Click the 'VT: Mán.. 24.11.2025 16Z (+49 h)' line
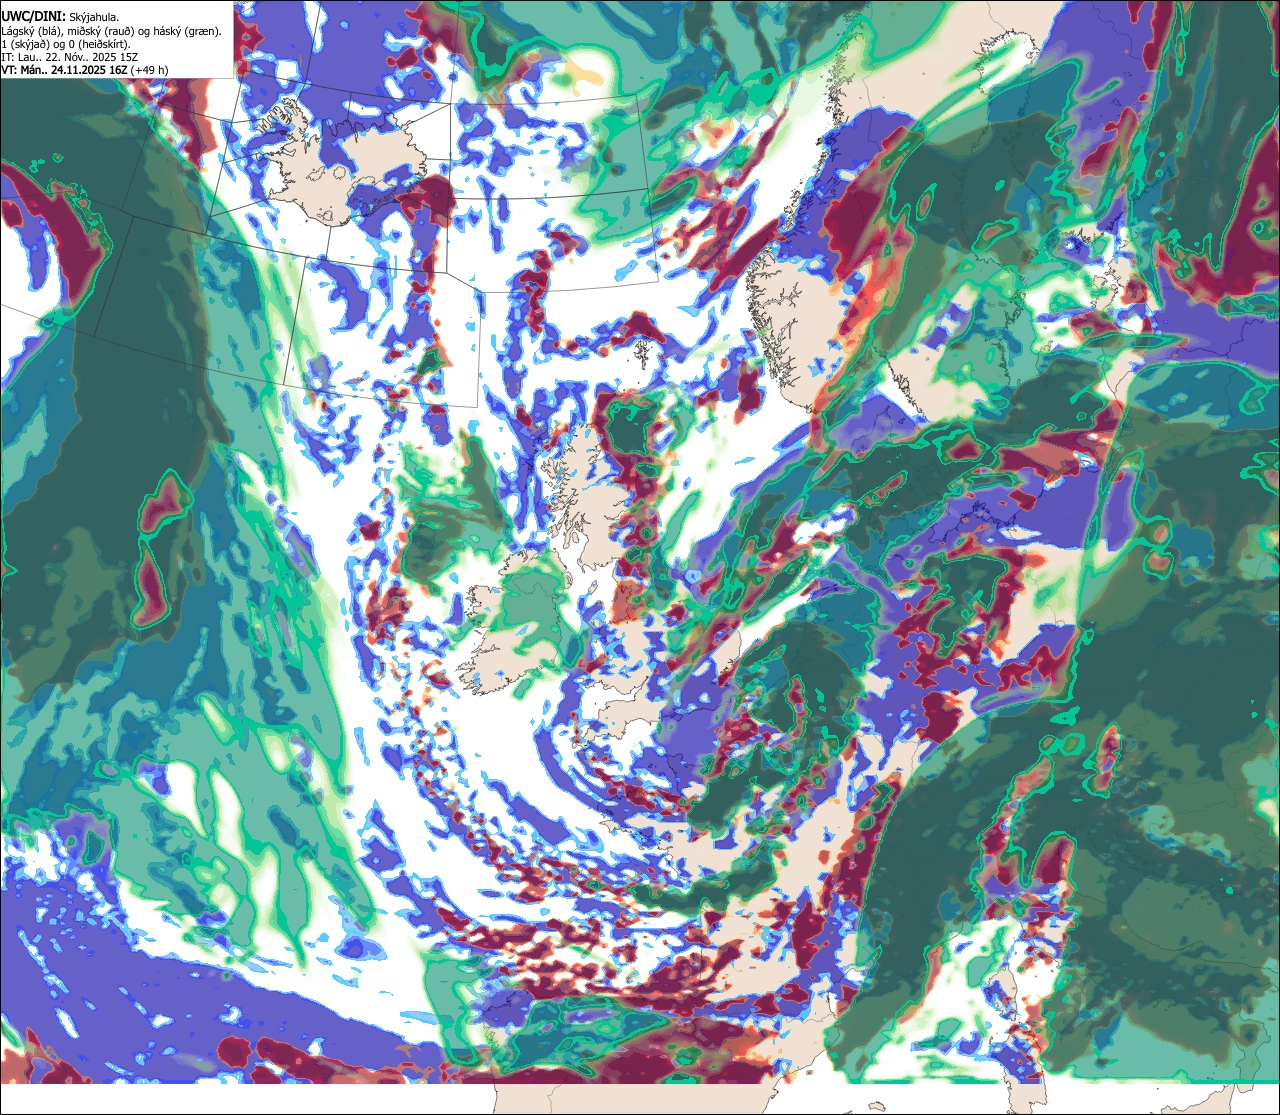Image resolution: width=1280 pixels, height=1115 pixels. point(85,70)
